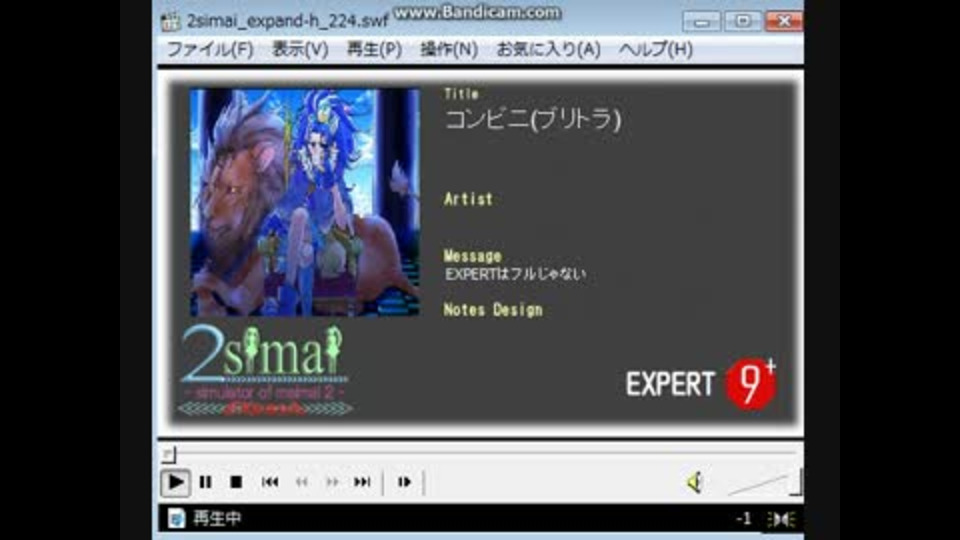Screen dimensions: 960x540
Task: Click the fast-forward double-arrow icon
Action: click(332, 482)
